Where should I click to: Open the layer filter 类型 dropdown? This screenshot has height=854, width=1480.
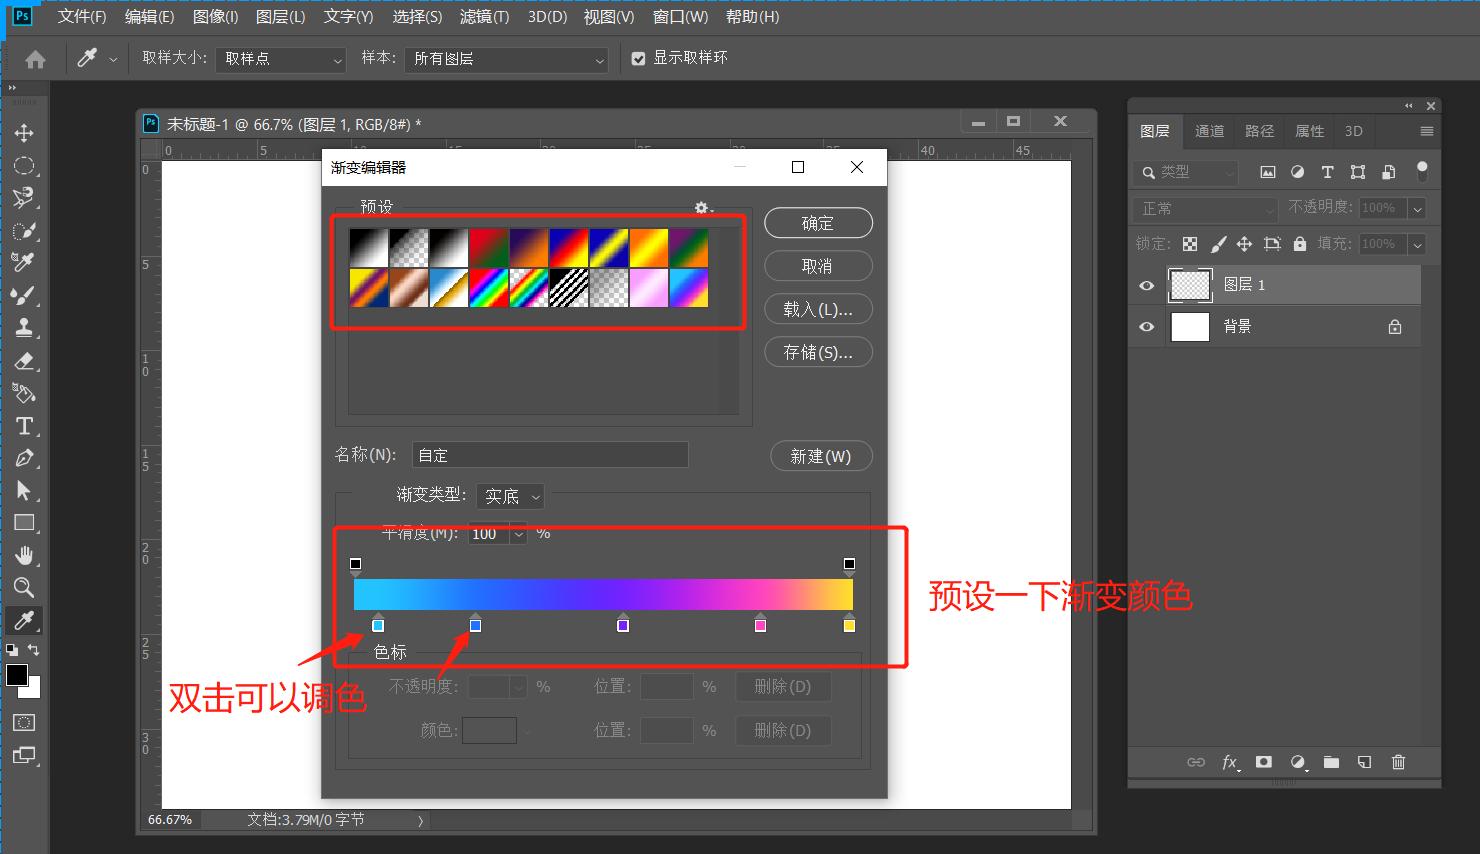point(1187,172)
